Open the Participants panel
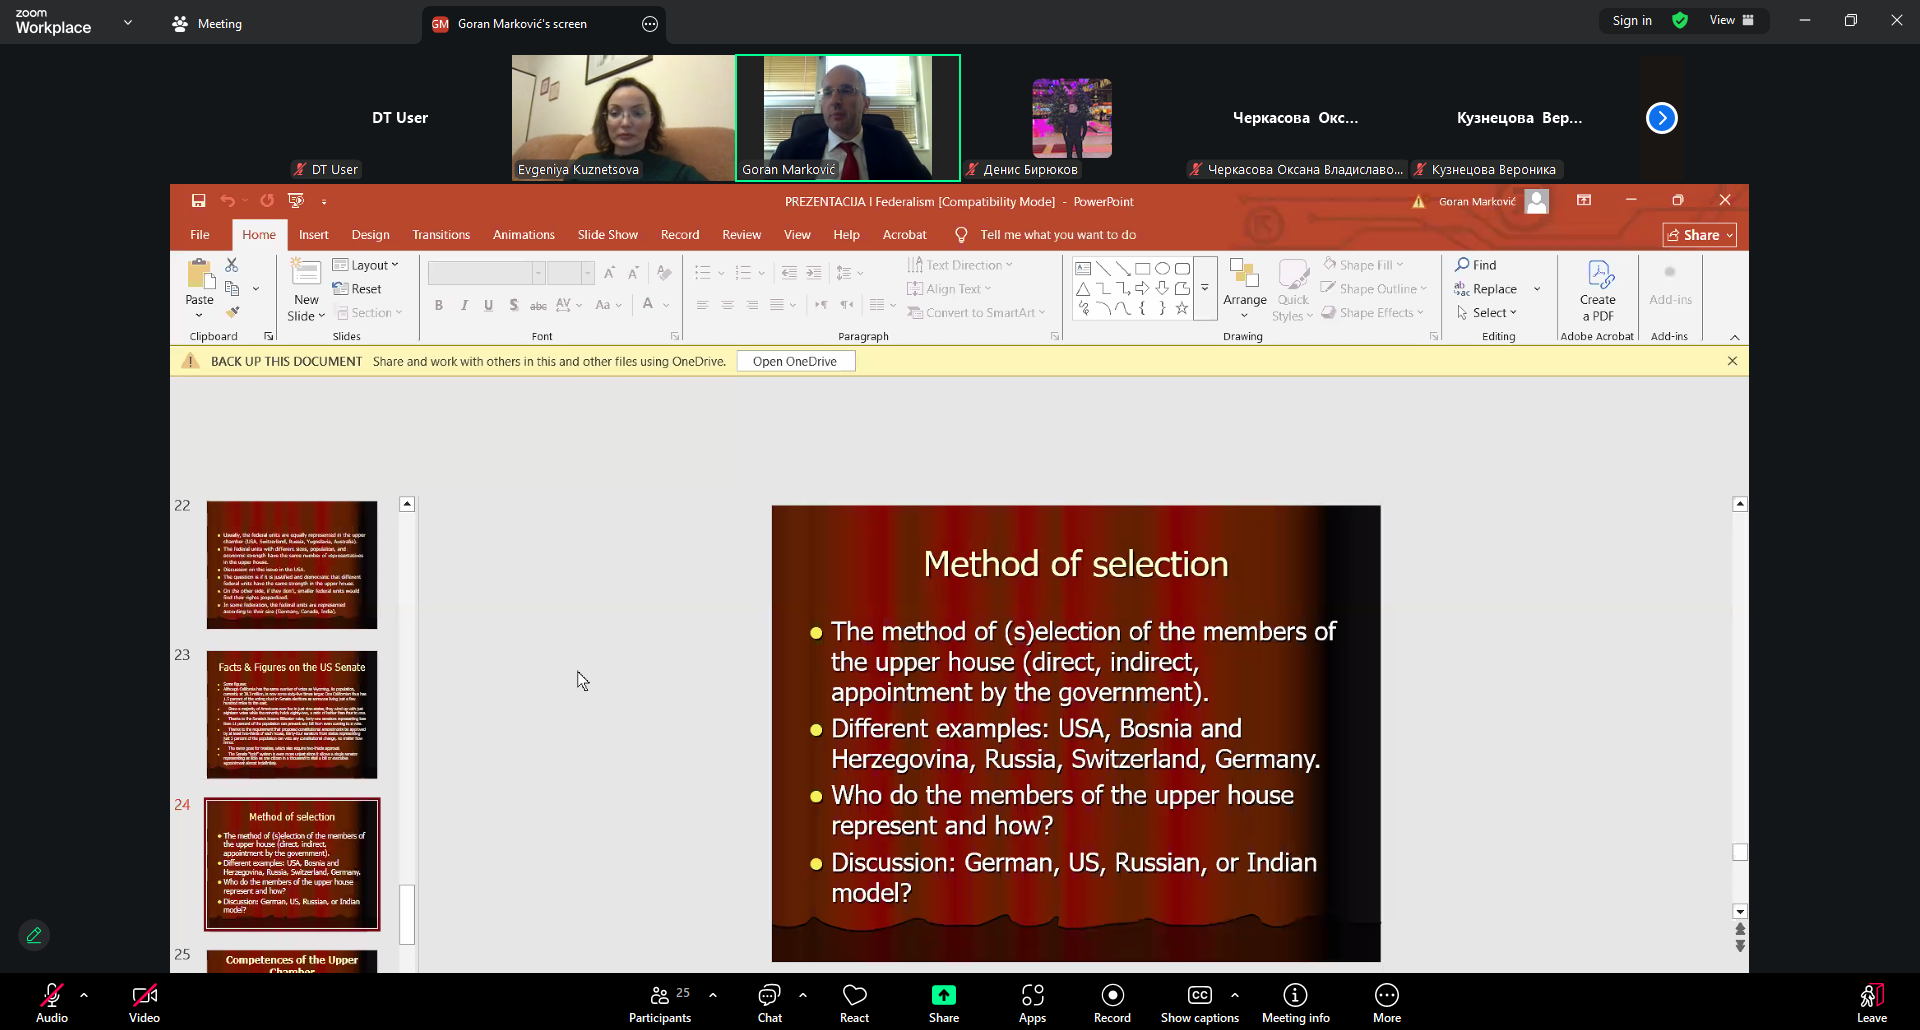This screenshot has height=1030, width=1920. pos(660,1002)
